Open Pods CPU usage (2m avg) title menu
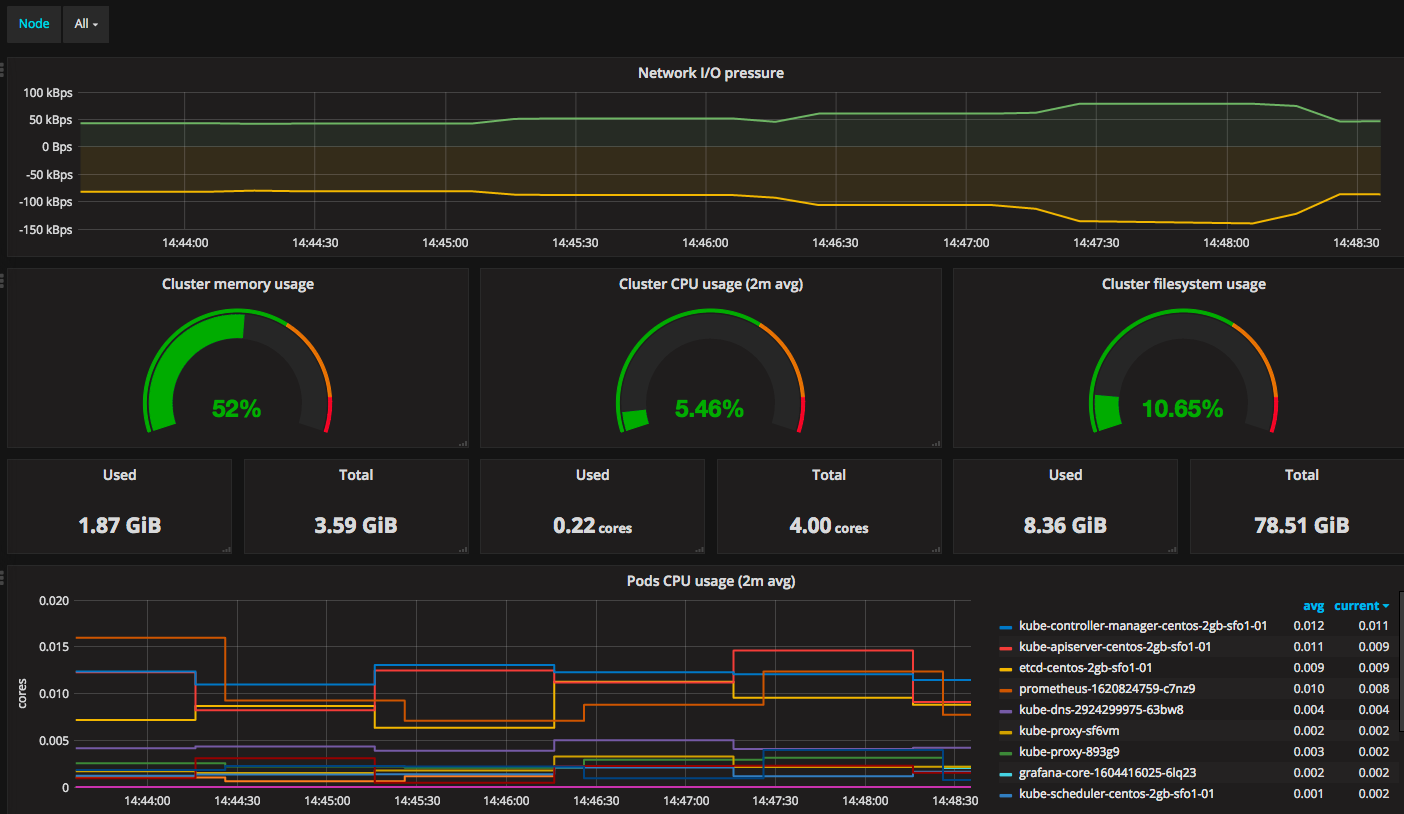Viewport: 1404px width, 814px height. pyautogui.click(x=710, y=581)
